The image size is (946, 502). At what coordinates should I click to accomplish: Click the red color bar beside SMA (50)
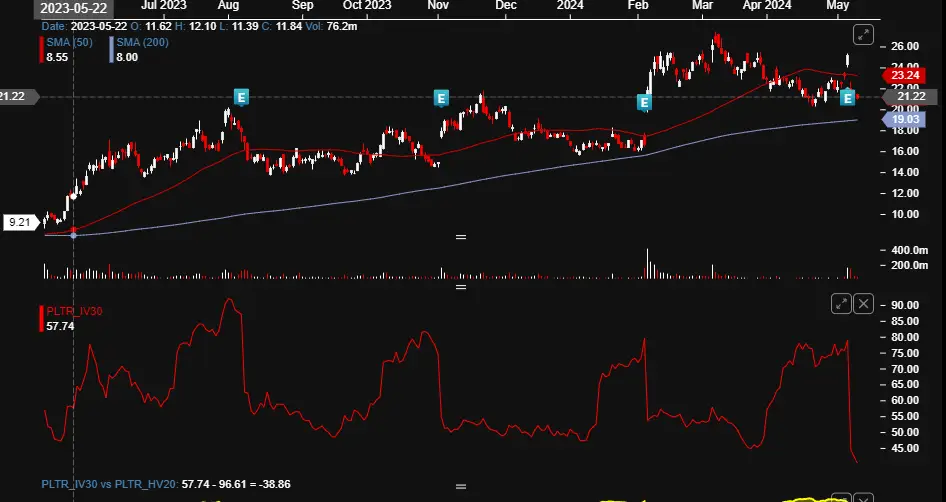click(42, 50)
